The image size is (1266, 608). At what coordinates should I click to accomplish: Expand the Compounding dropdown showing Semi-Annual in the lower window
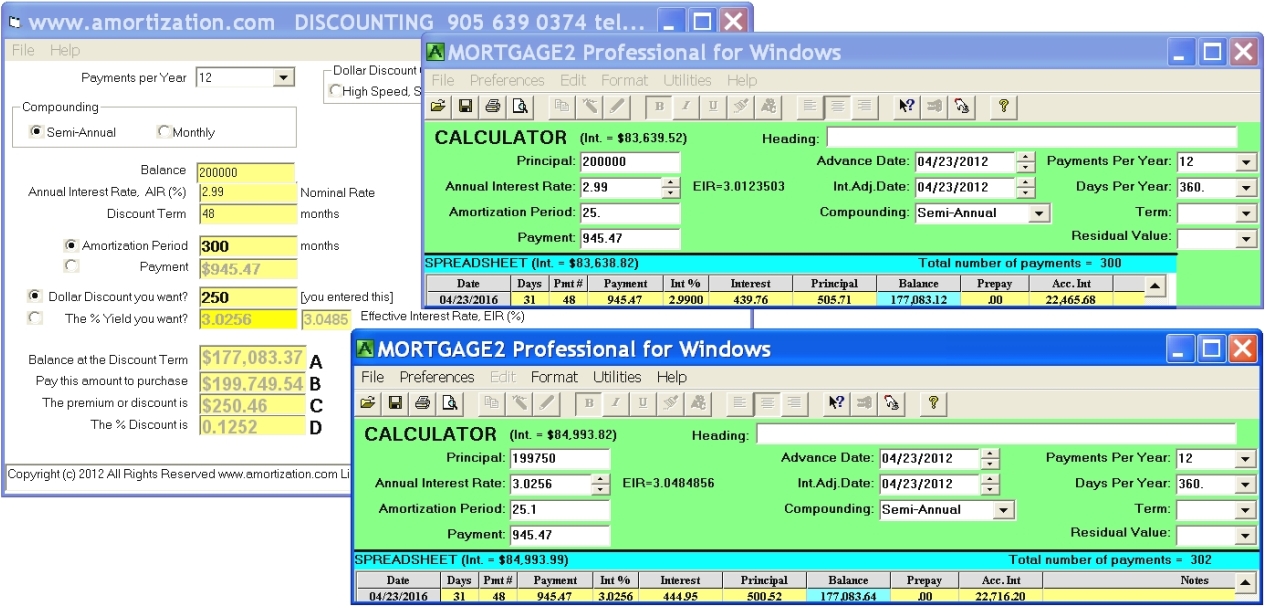point(1004,510)
